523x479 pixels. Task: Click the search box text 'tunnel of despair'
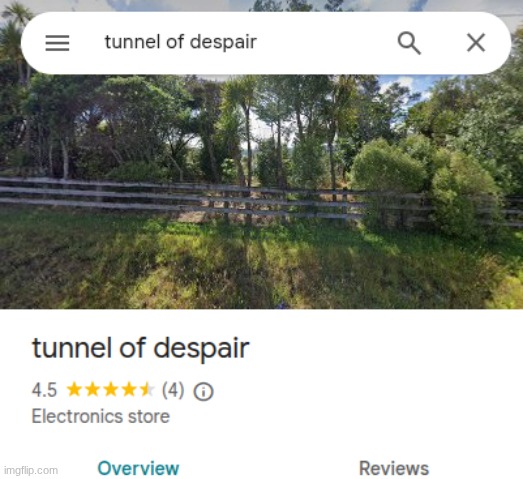point(180,42)
